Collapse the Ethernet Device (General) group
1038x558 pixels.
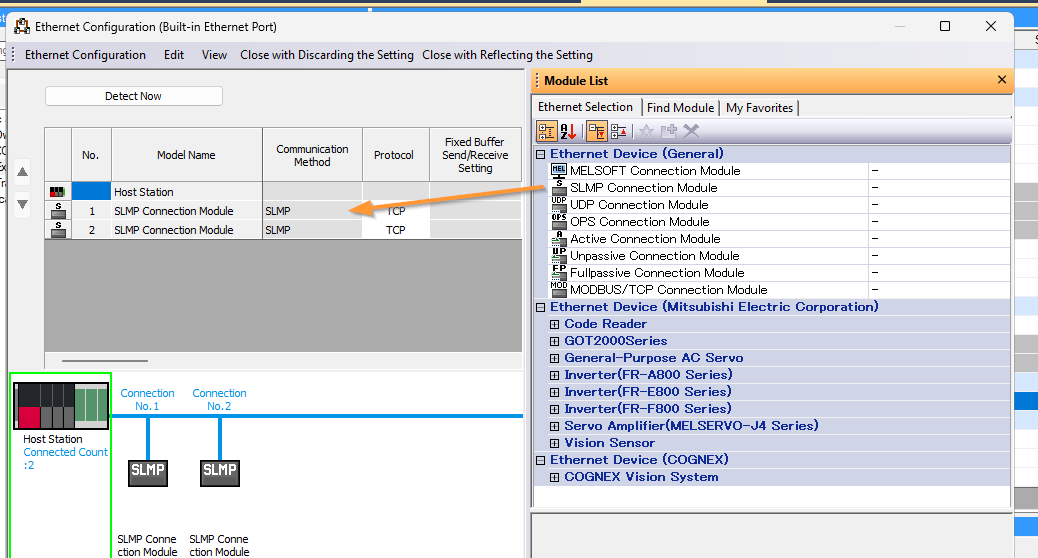(x=541, y=154)
